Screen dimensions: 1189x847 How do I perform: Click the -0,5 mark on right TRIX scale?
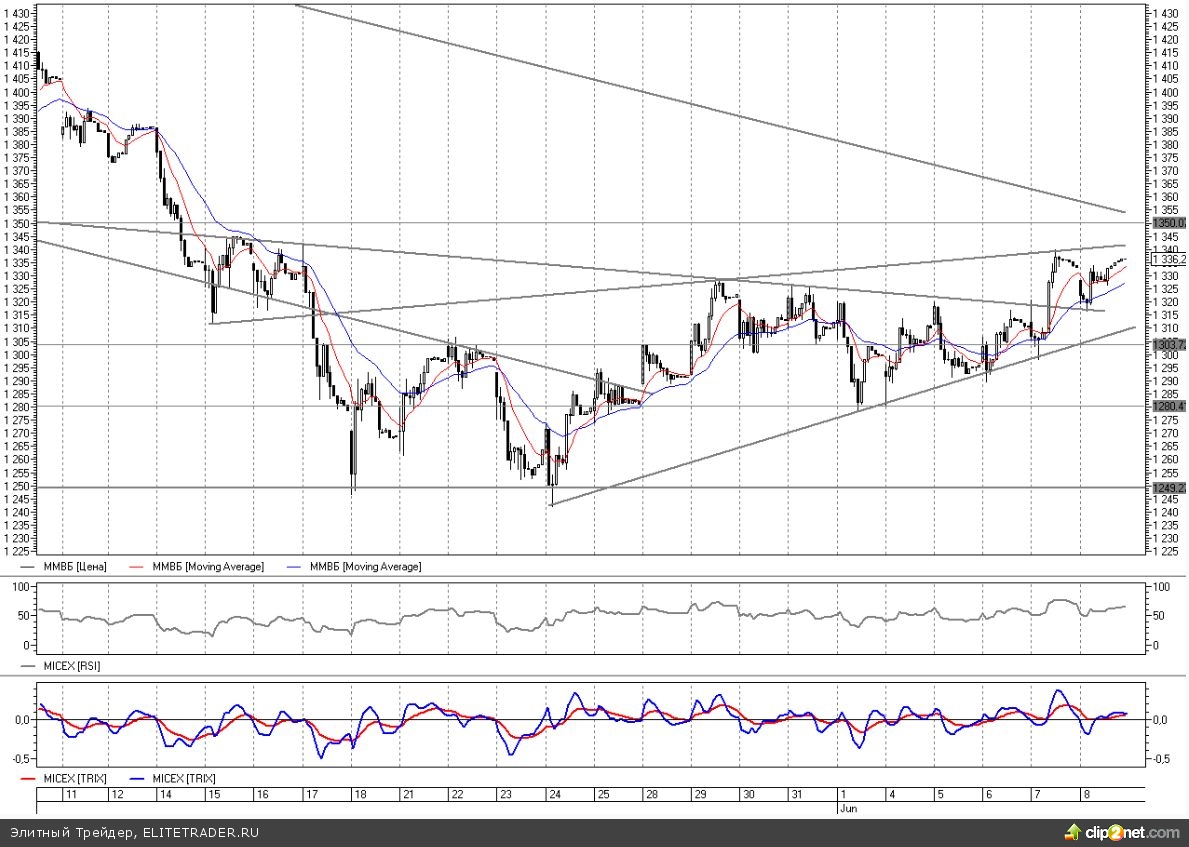coord(1164,759)
